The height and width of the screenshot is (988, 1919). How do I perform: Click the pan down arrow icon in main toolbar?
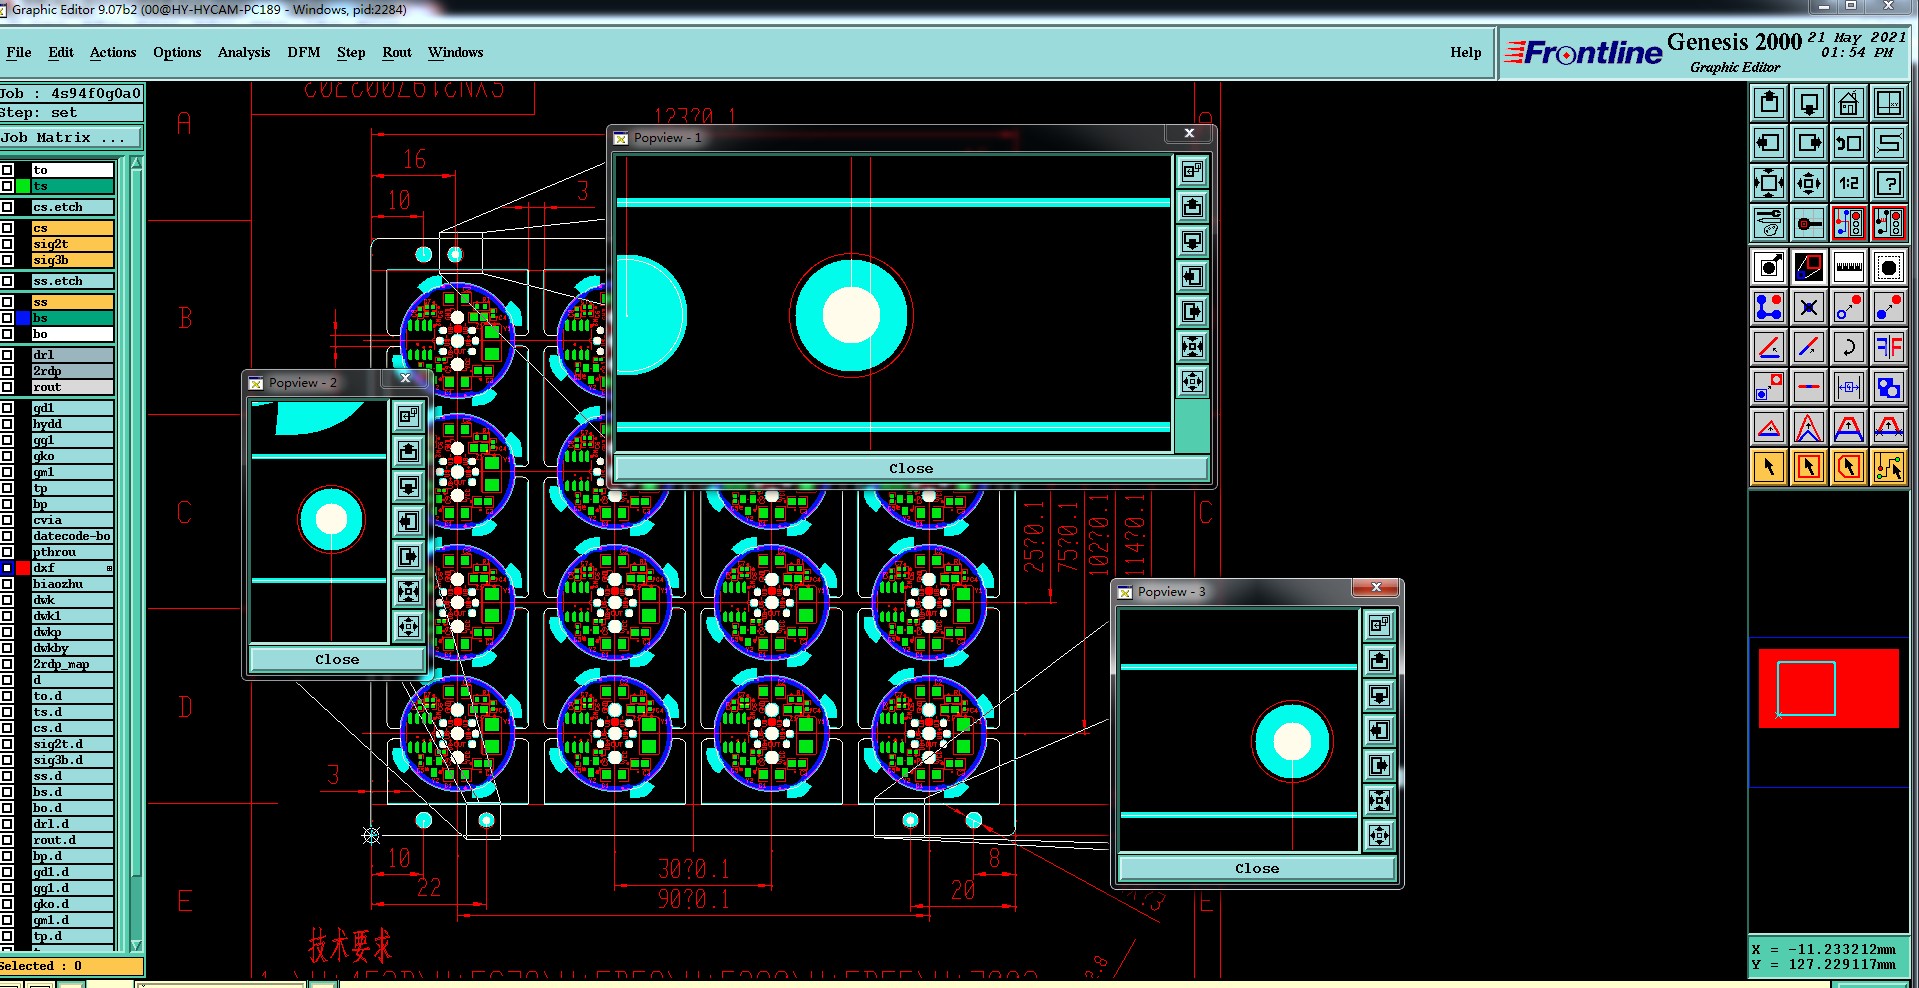[1808, 103]
